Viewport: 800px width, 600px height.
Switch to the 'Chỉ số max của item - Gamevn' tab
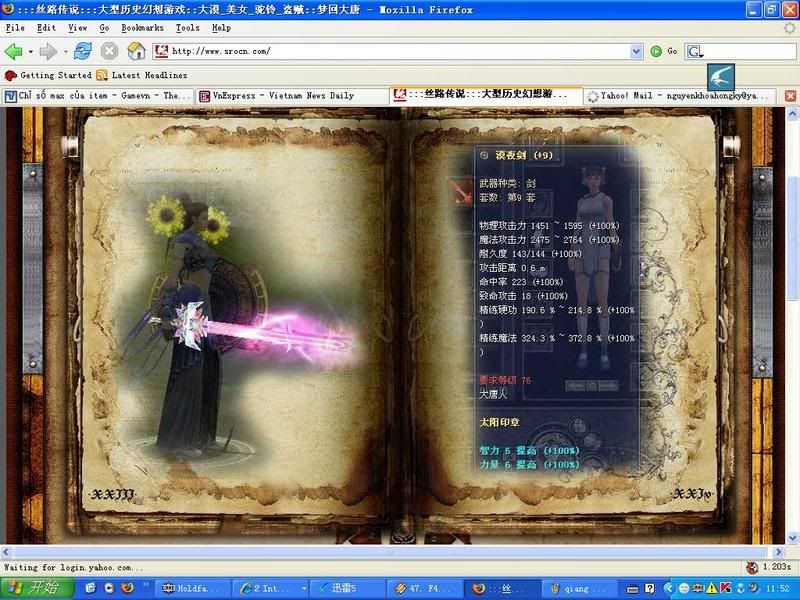click(97, 96)
